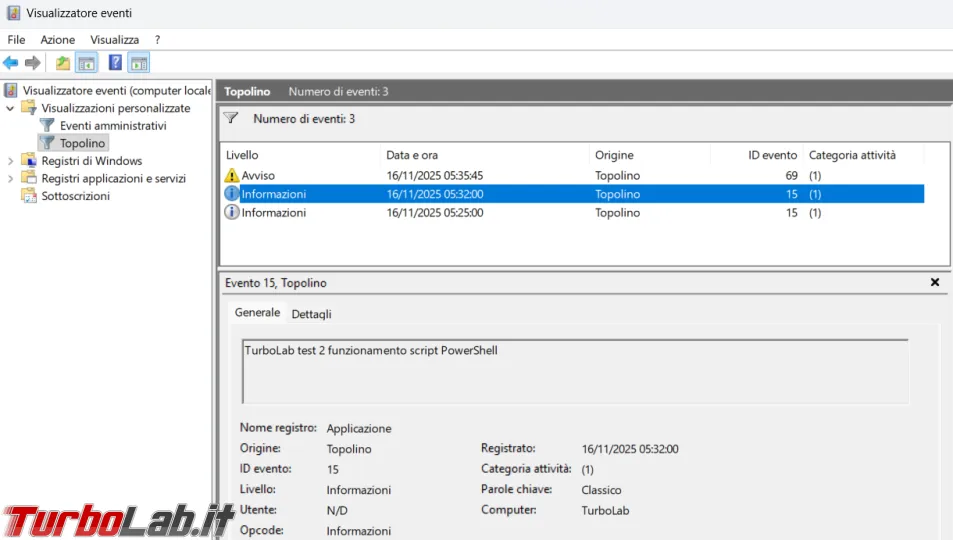Expand Registri applicazioni e servizi node

click(11, 179)
